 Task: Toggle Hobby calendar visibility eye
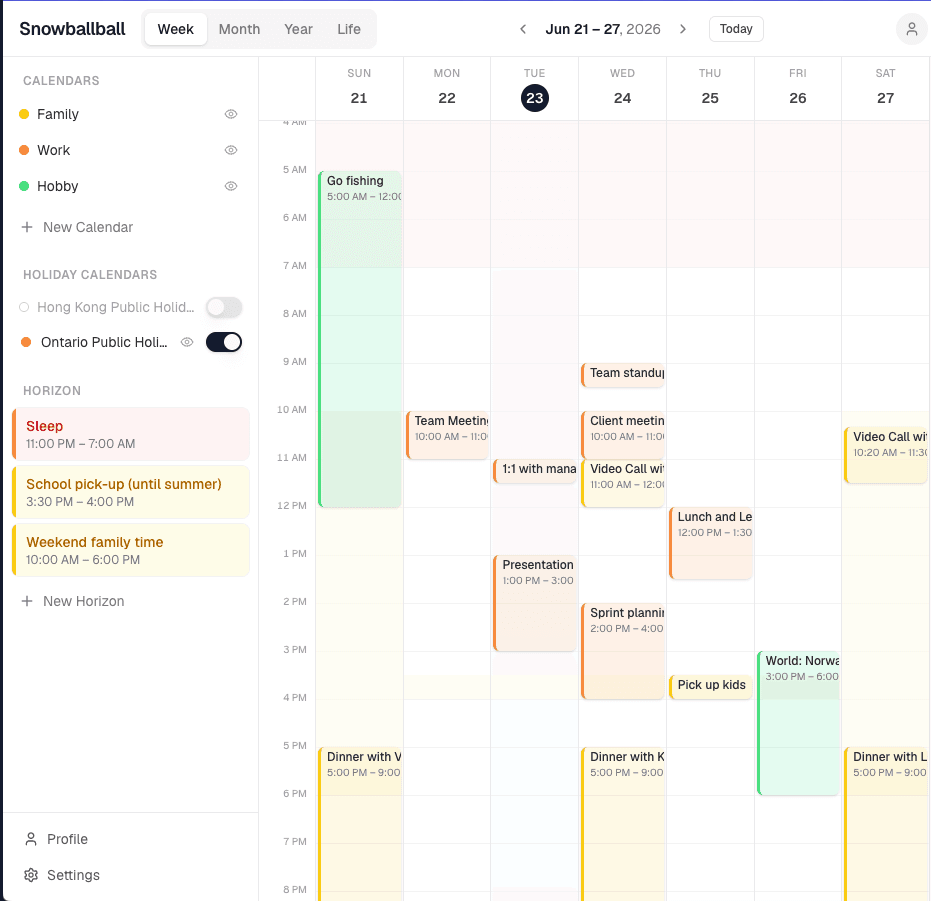(x=231, y=186)
